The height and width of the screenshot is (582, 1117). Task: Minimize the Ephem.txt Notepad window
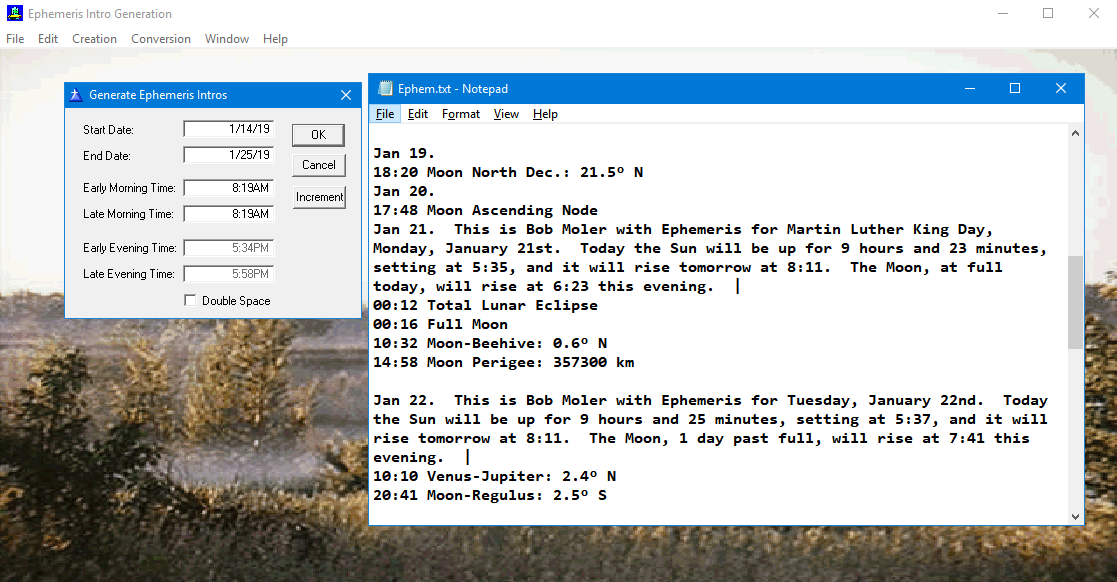(x=968, y=89)
